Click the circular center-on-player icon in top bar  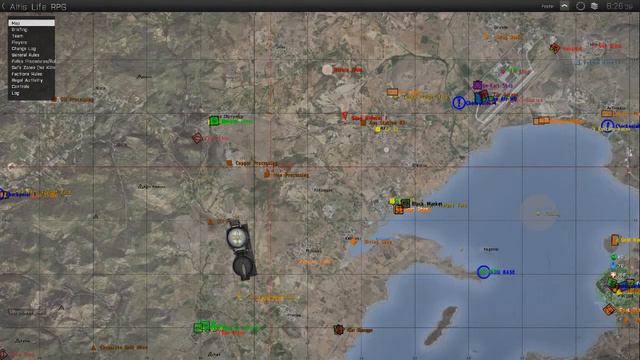pos(580,6)
